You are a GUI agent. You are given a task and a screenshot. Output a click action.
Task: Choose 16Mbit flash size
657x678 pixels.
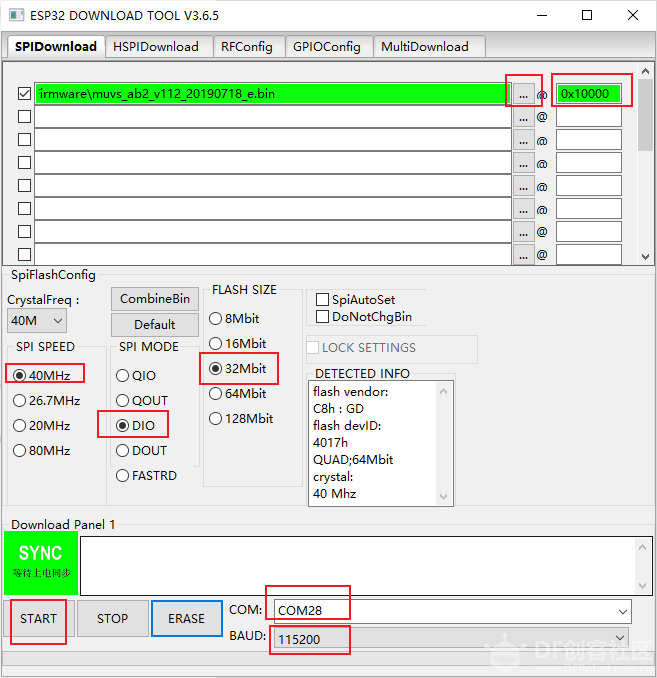click(237, 344)
